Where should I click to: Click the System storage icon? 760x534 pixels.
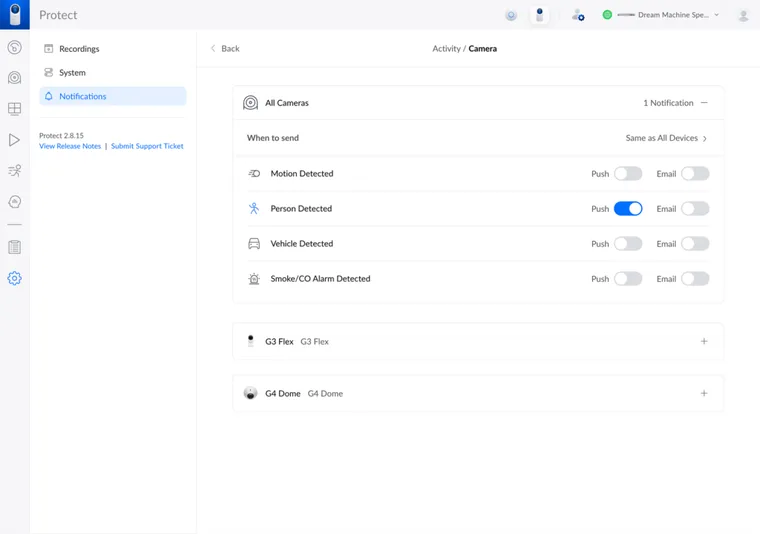48,72
